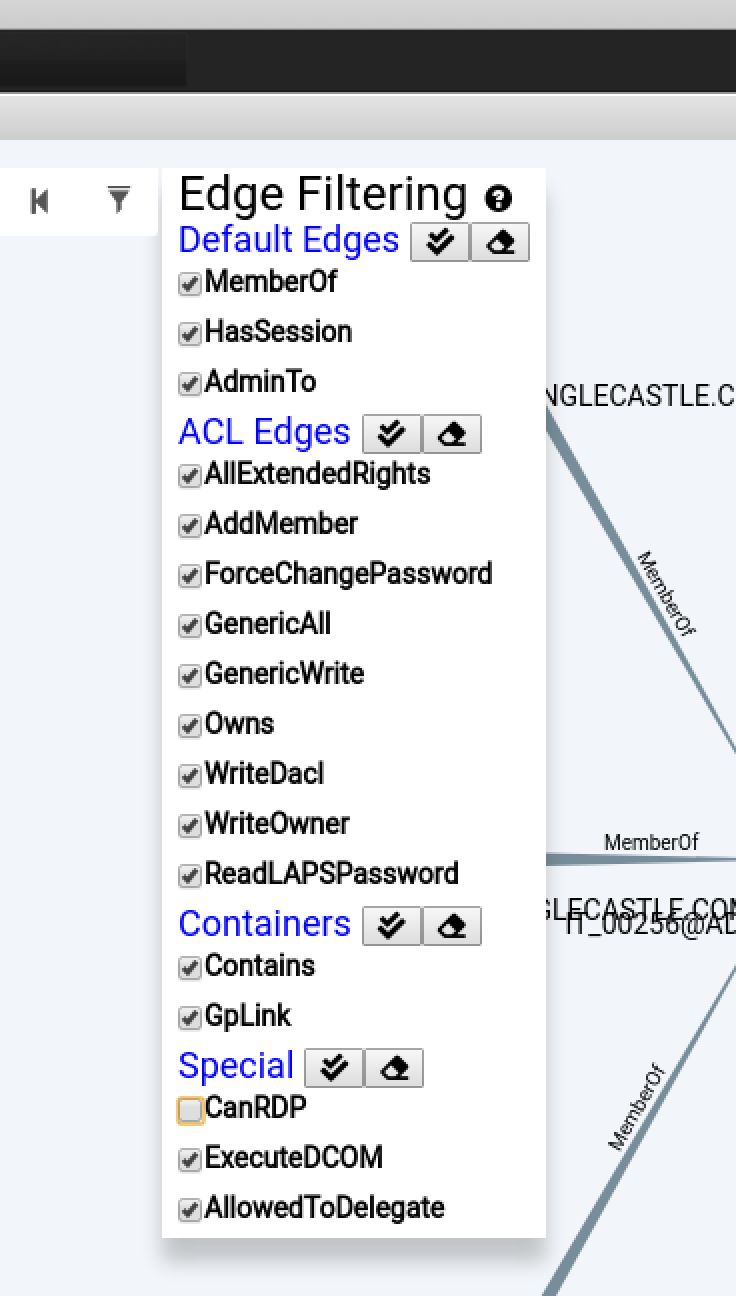Uncheck the ForceChangePassword filter
This screenshot has height=1296, width=736.
tap(190, 576)
